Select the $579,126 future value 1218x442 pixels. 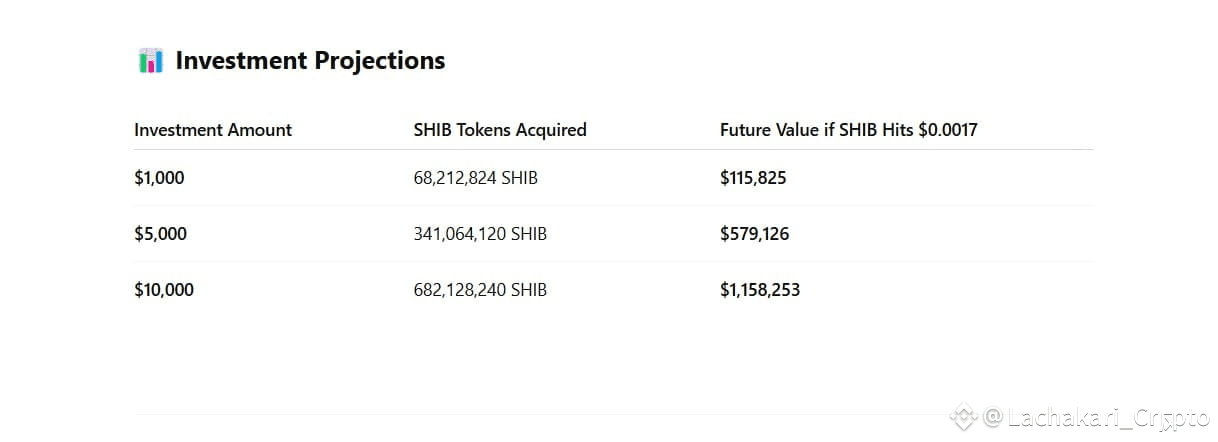(754, 234)
